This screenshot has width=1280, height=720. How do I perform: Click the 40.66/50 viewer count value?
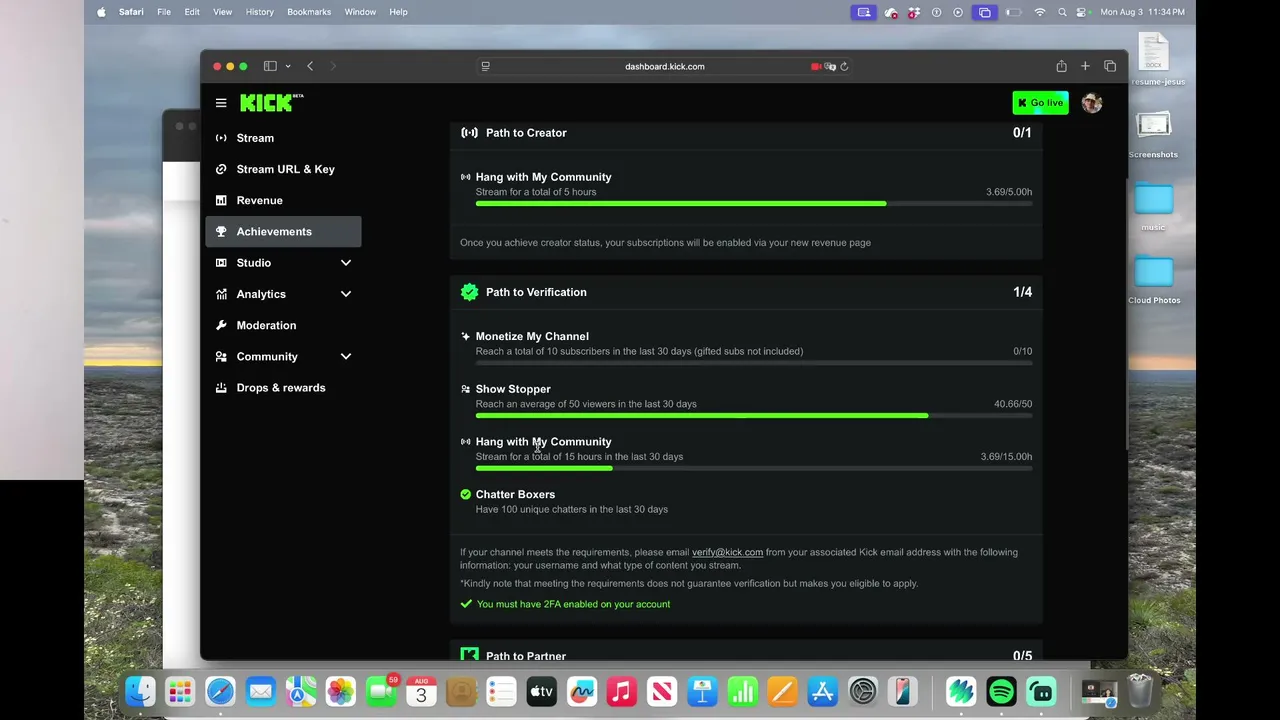click(1013, 404)
